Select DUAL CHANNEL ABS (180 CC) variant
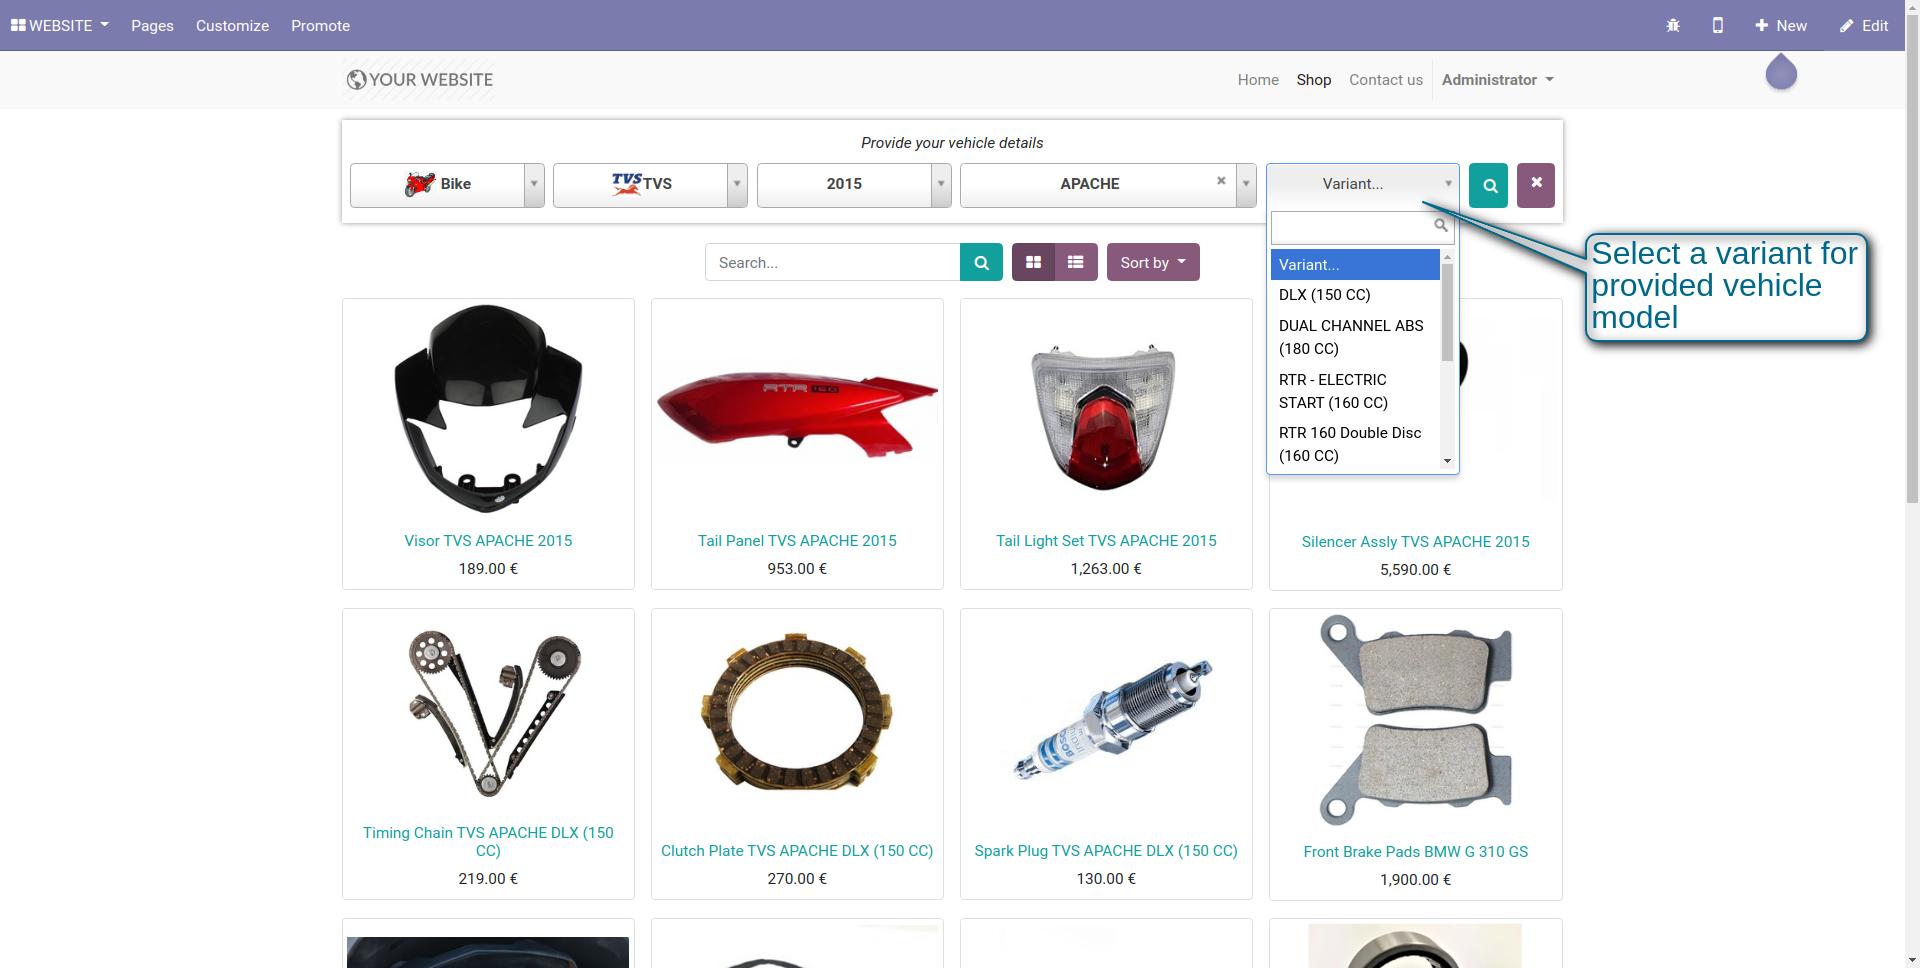 tap(1355, 337)
